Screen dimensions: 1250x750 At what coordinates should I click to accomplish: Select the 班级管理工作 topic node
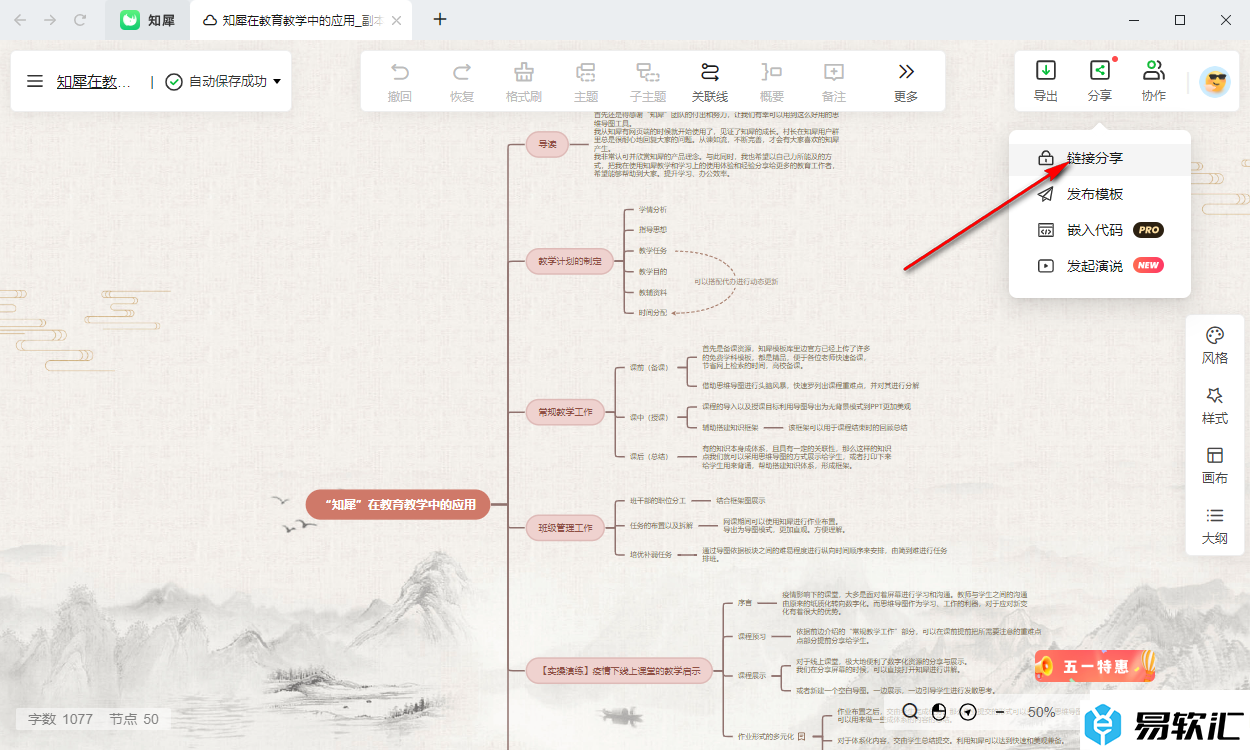pyautogui.click(x=565, y=527)
